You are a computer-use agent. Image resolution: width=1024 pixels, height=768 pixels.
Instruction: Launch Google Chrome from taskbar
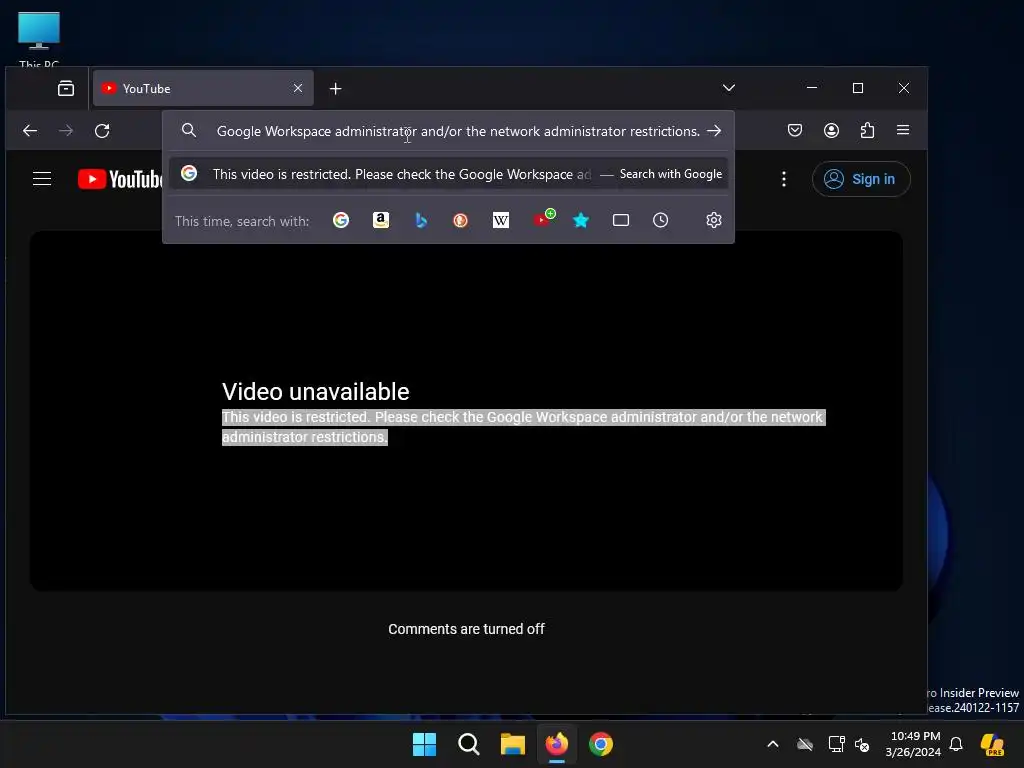(601, 744)
